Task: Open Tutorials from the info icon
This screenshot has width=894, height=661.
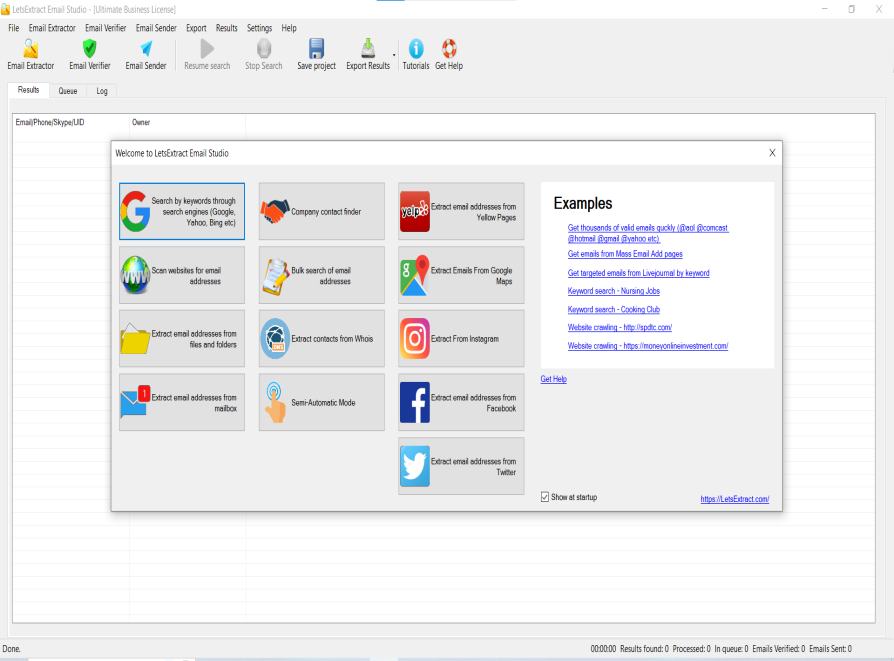Action: click(x=416, y=55)
